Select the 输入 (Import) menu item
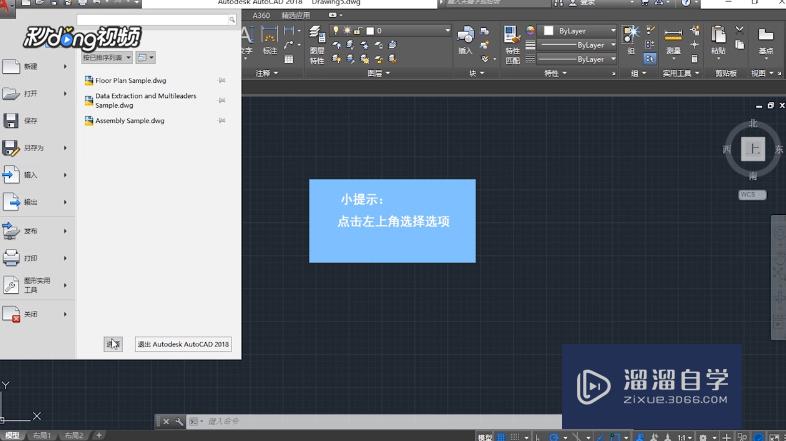 [x=37, y=175]
